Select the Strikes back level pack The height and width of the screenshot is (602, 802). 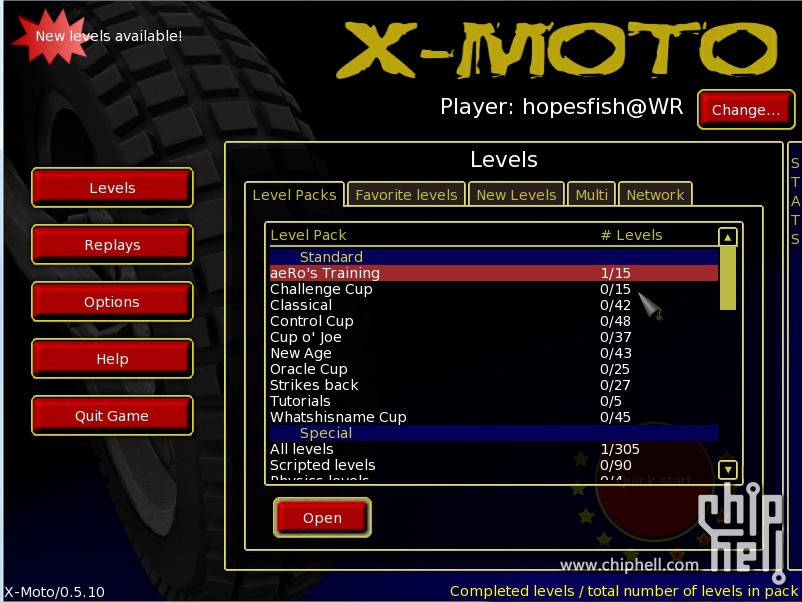click(494, 385)
